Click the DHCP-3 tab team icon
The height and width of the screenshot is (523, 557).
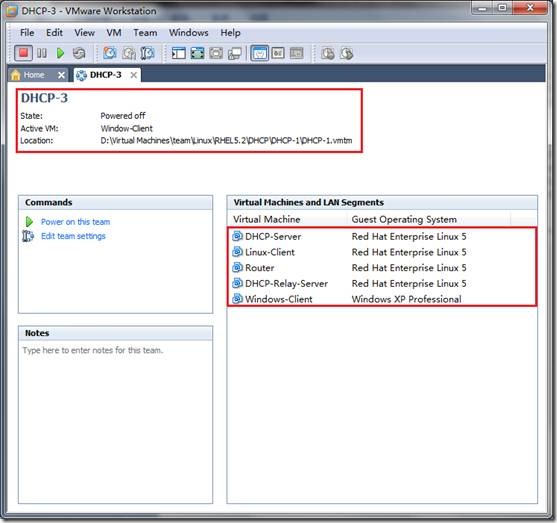[81, 75]
